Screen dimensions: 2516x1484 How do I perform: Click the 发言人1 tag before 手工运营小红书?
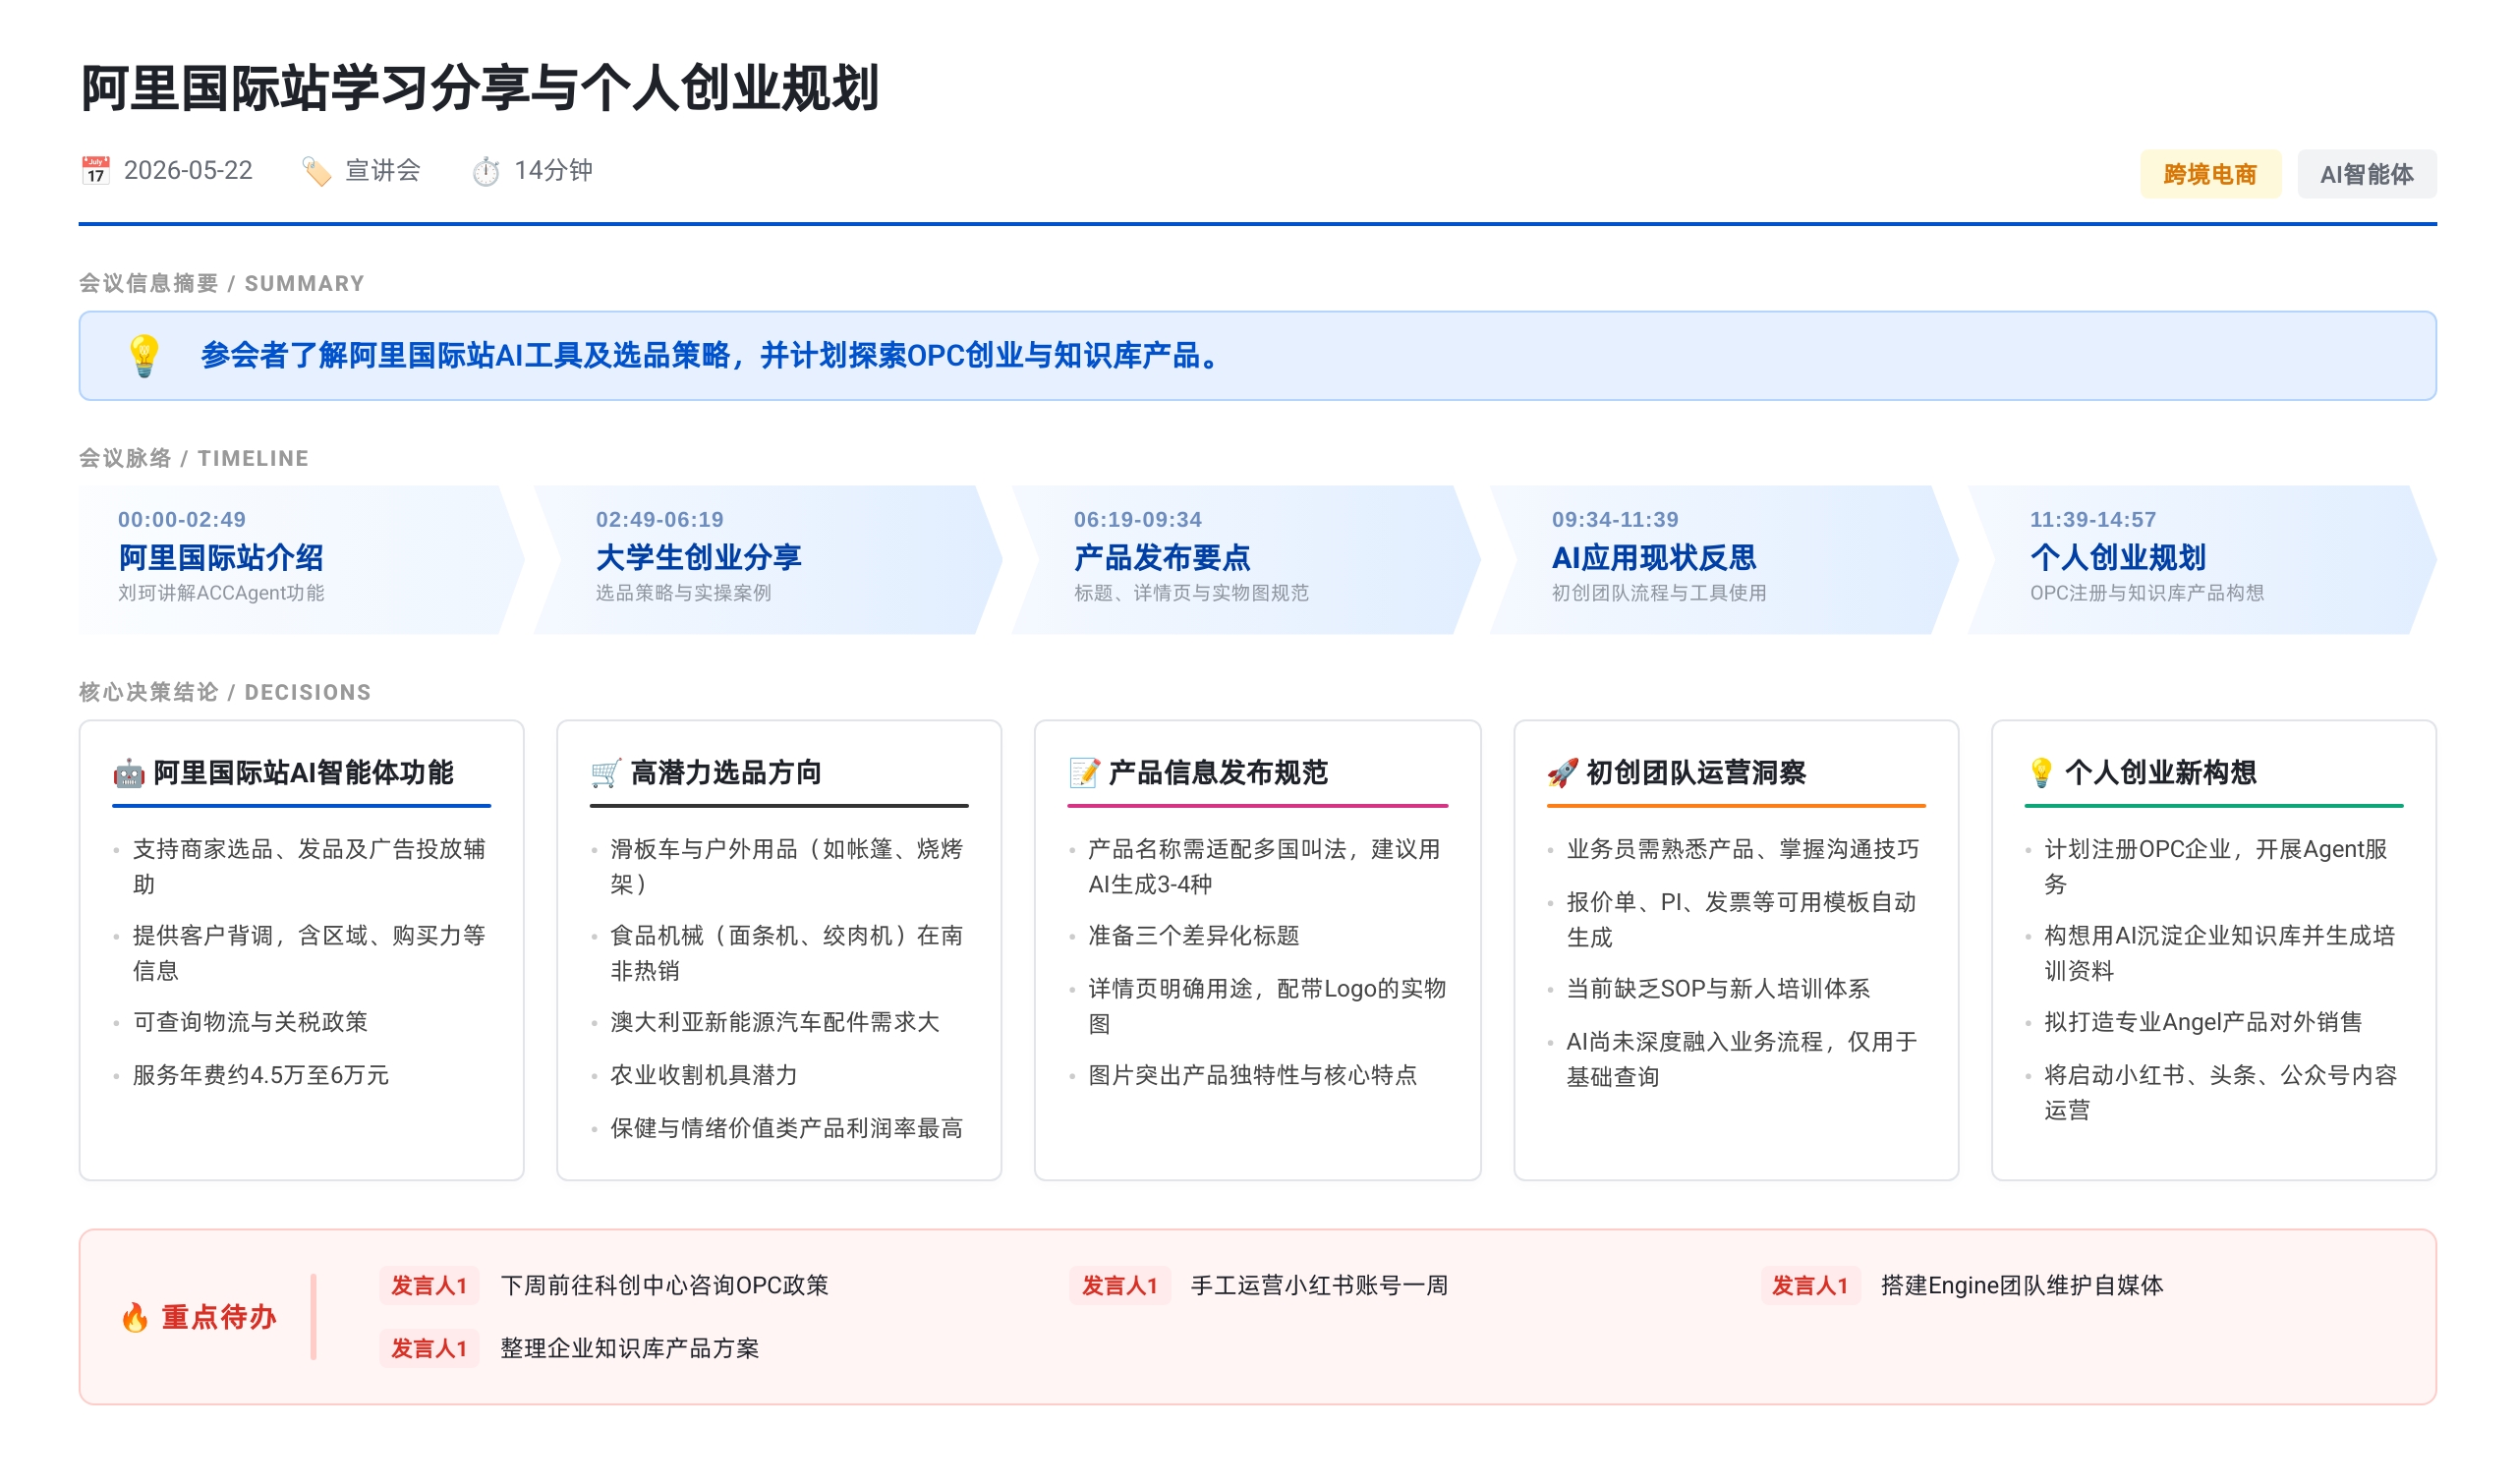click(x=1120, y=1286)
